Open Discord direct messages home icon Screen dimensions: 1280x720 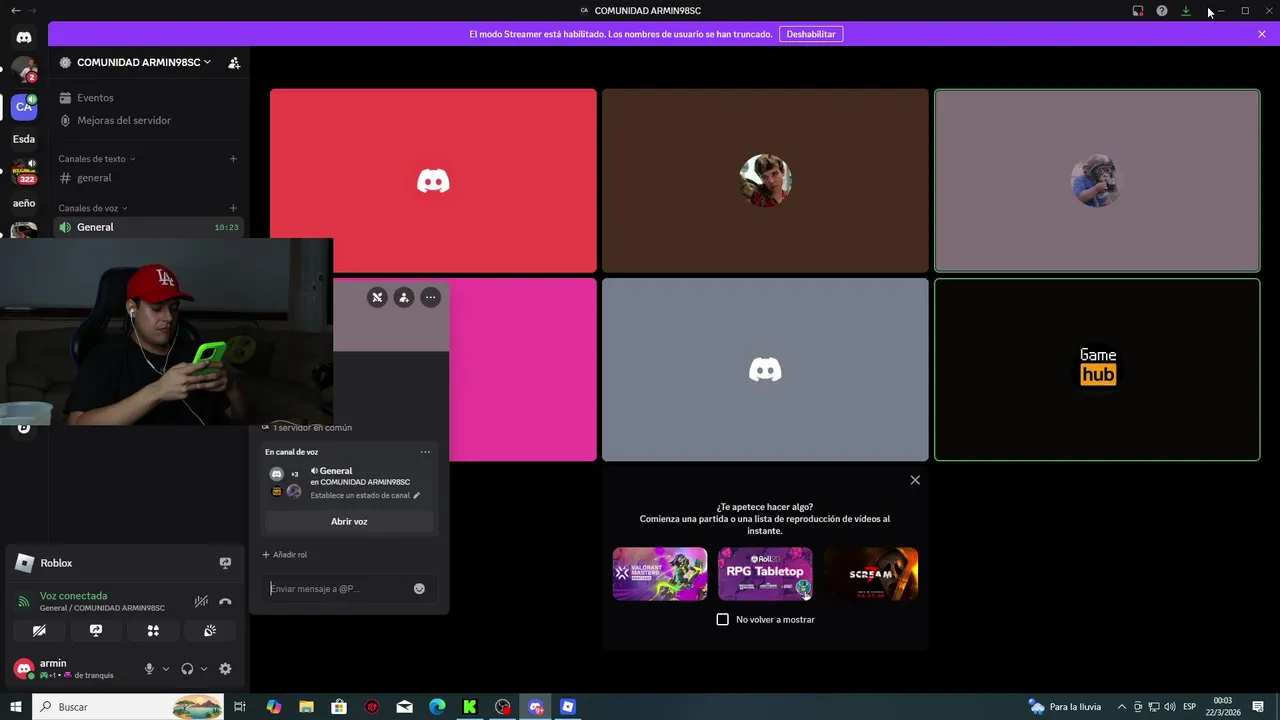pos(24,37)
